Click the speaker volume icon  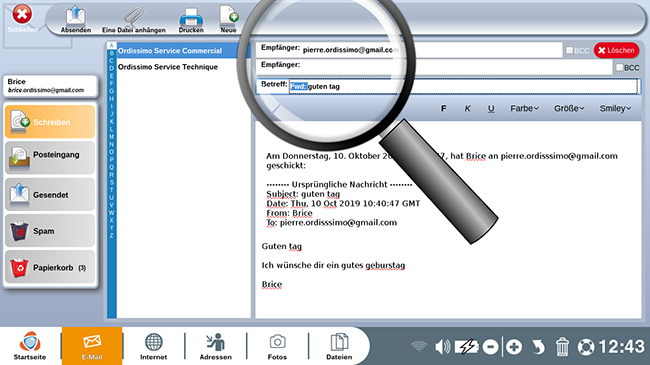[442, 346]
